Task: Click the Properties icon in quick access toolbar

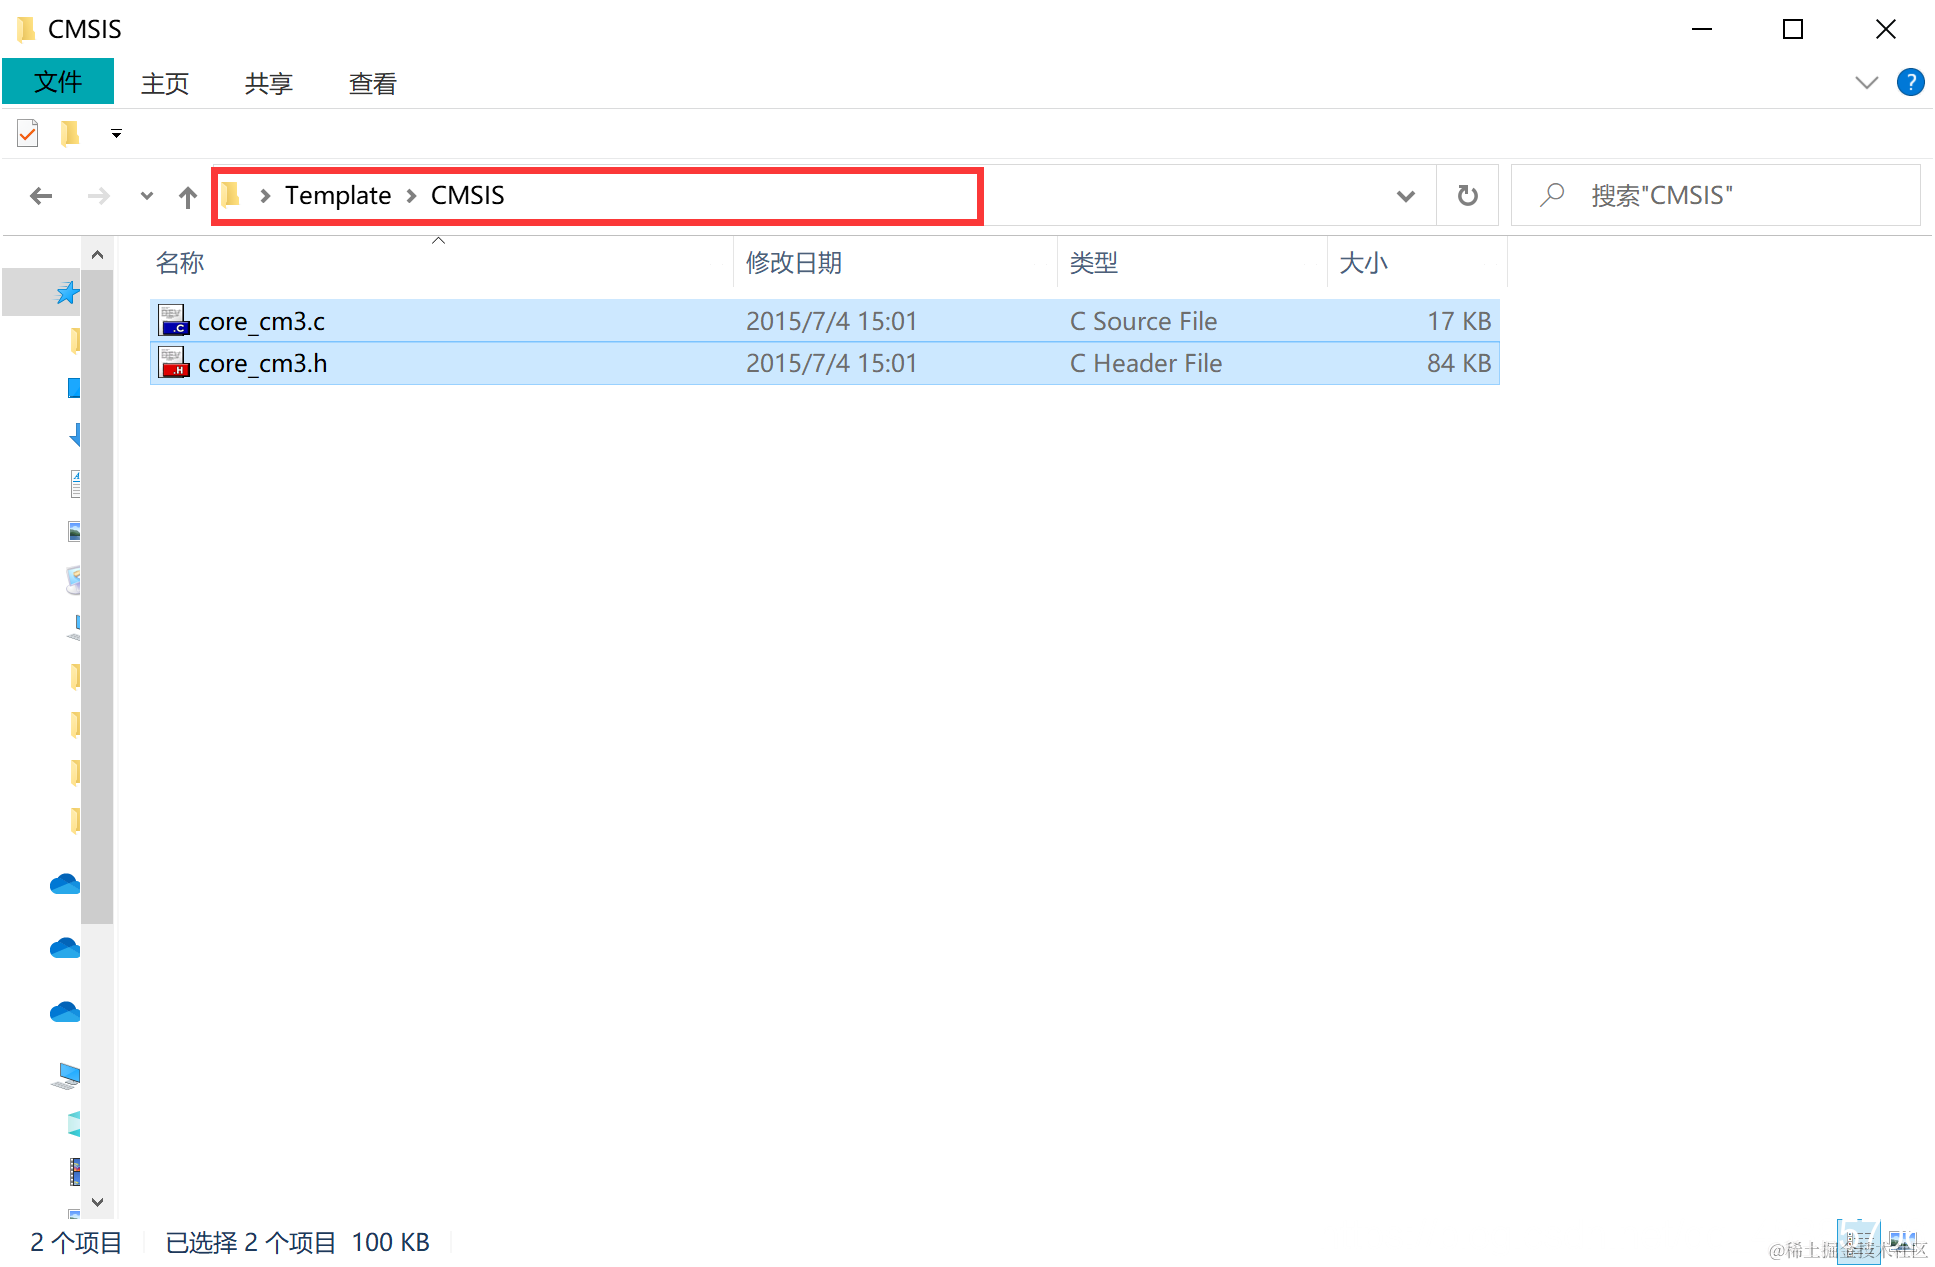Action: [28, 133]
